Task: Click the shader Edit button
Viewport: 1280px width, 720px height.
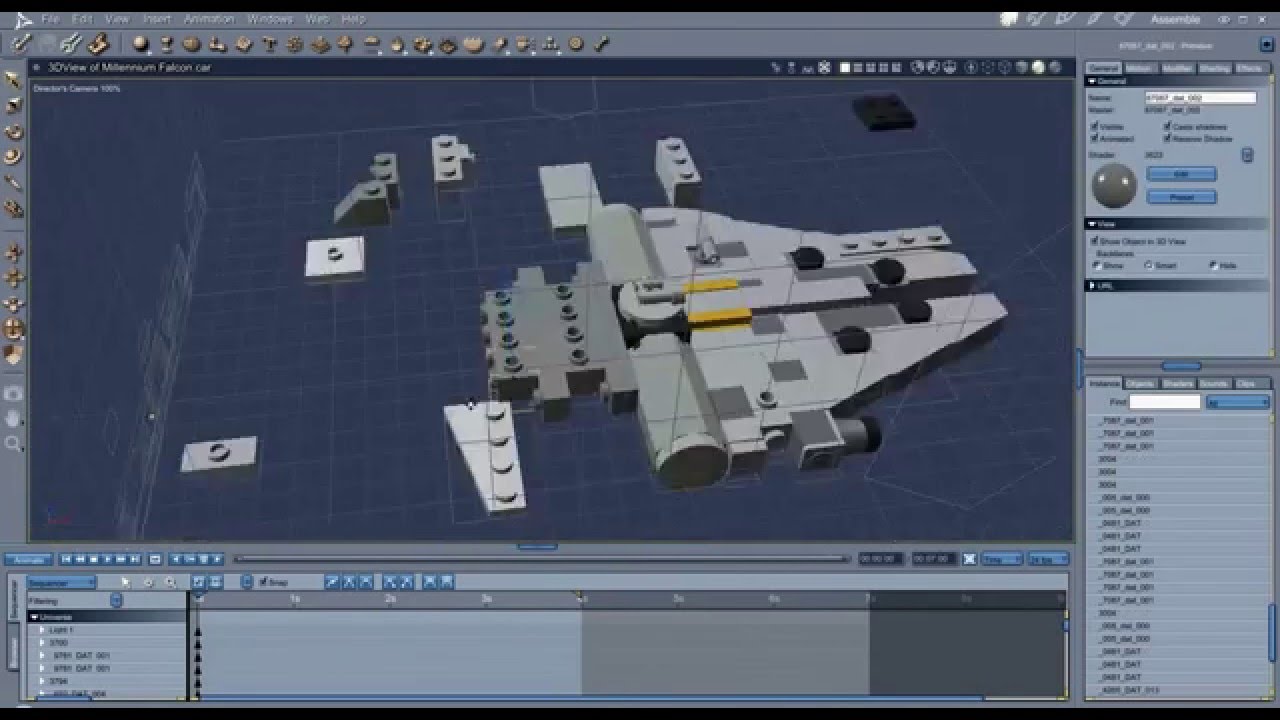Action: click(1181, 174)
